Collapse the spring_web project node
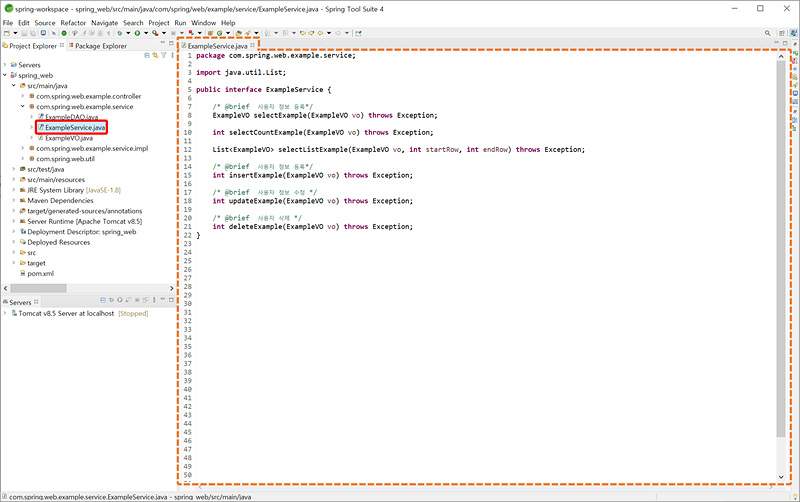 [5, 75]
